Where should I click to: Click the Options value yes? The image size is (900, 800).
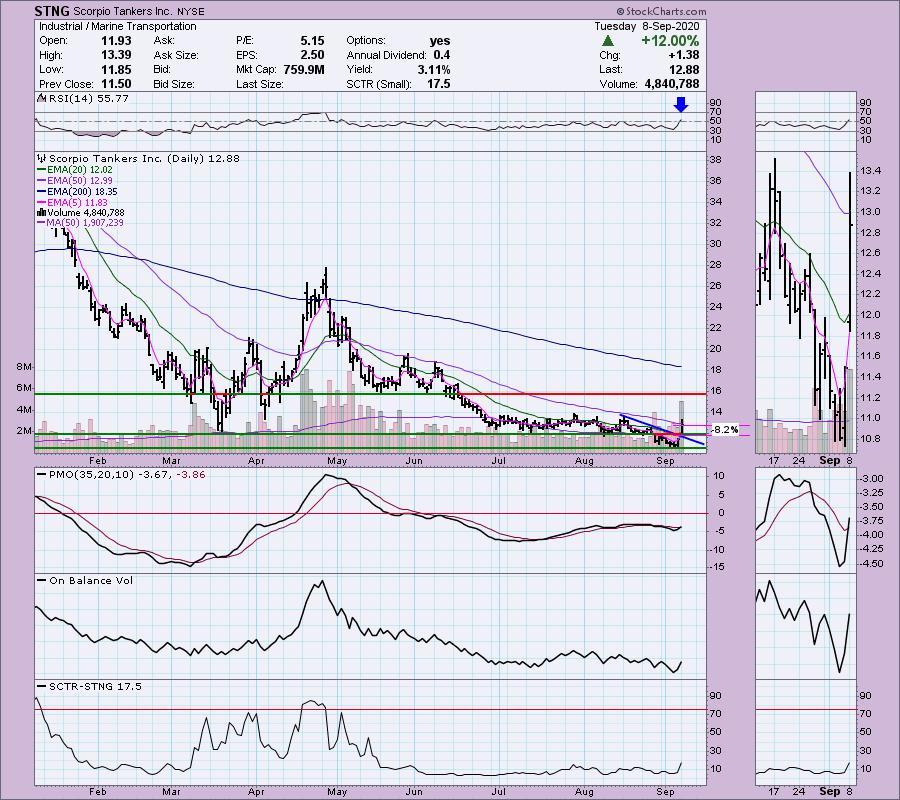click(440, 41)
